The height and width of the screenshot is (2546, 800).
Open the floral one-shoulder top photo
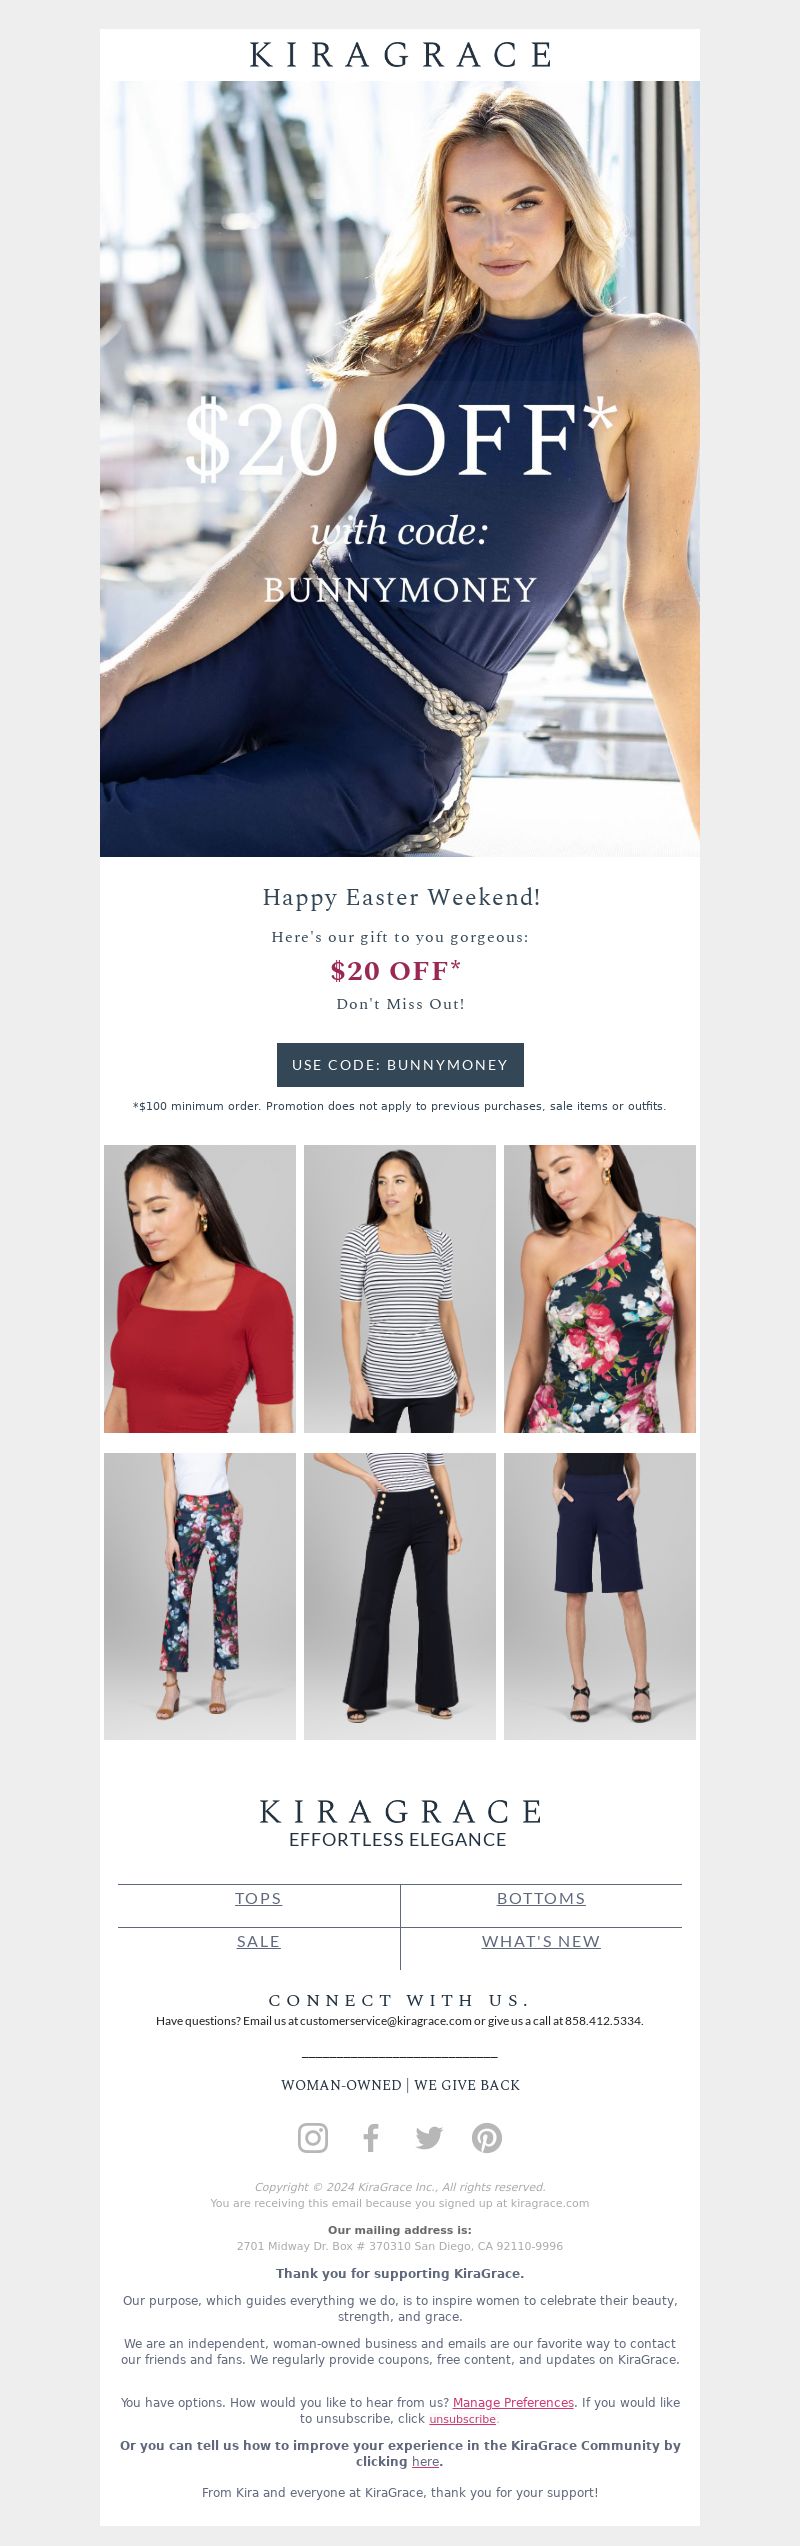point(600,1289)
